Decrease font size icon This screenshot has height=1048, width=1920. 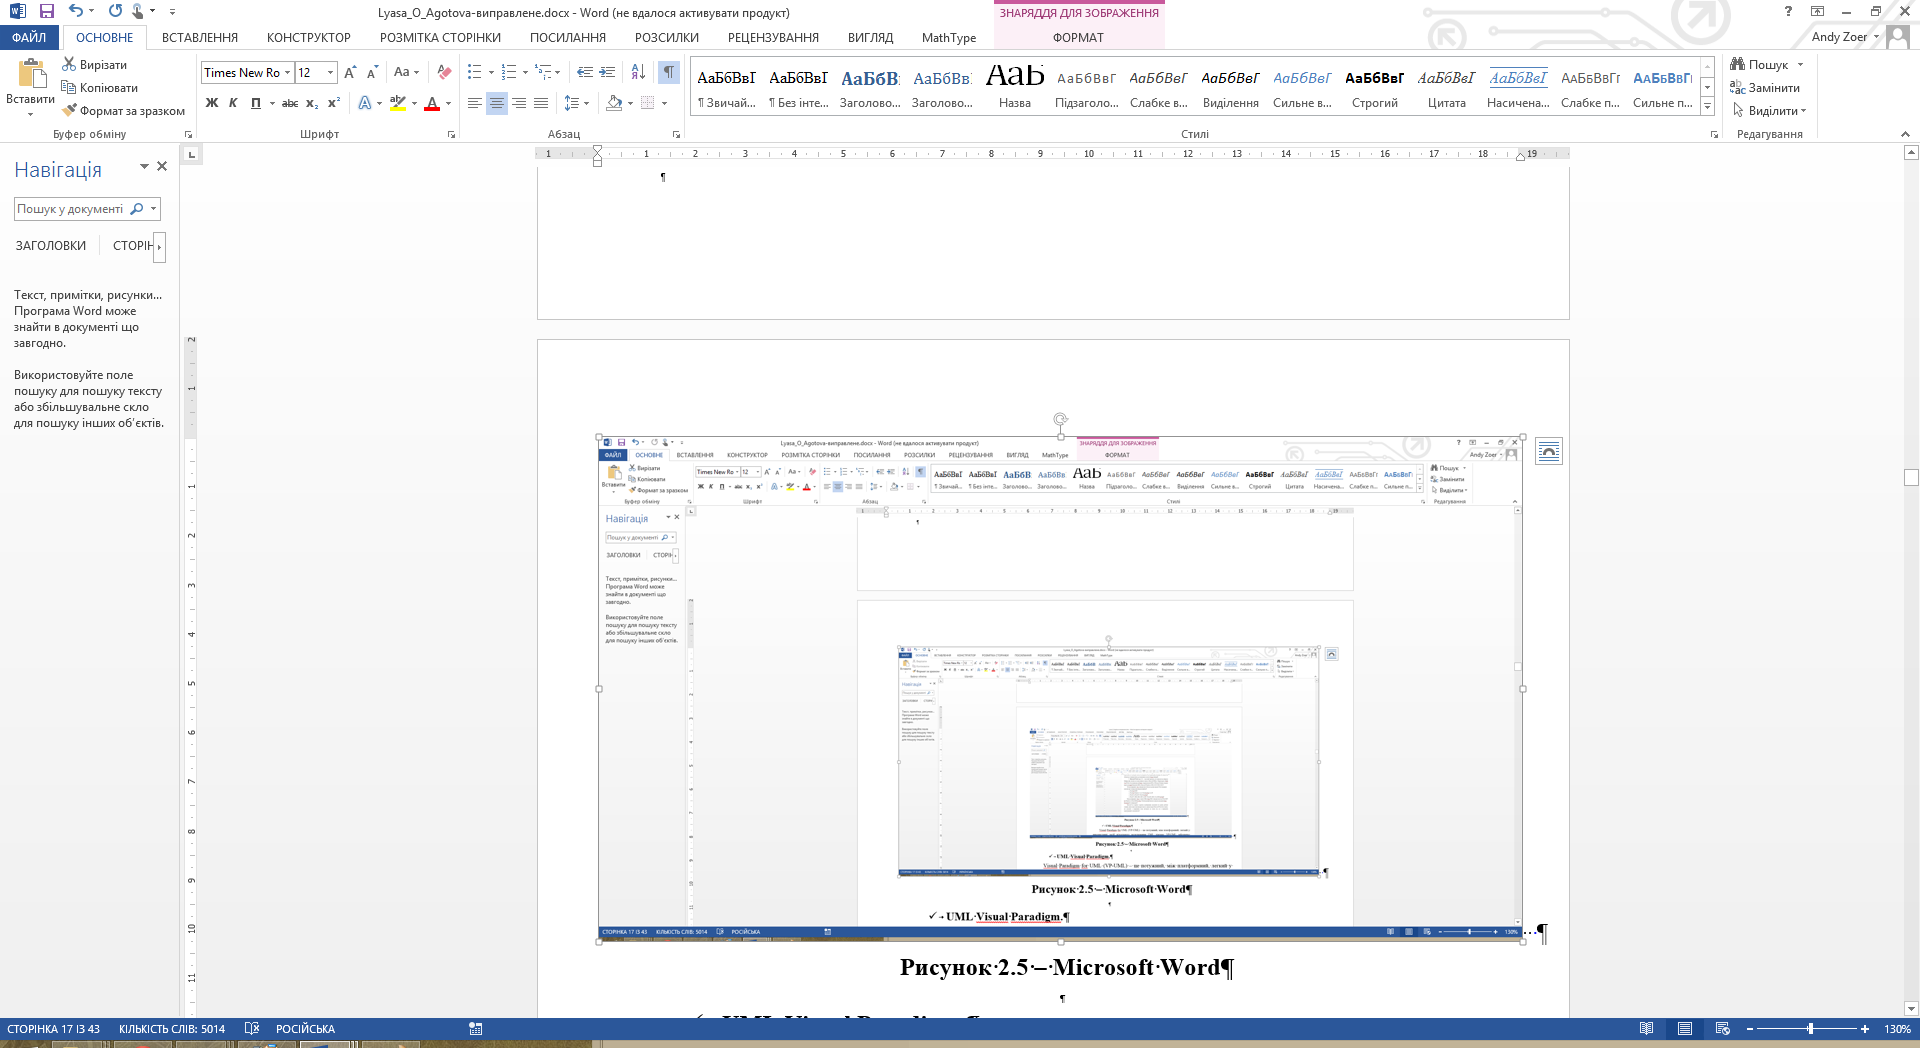372,72
